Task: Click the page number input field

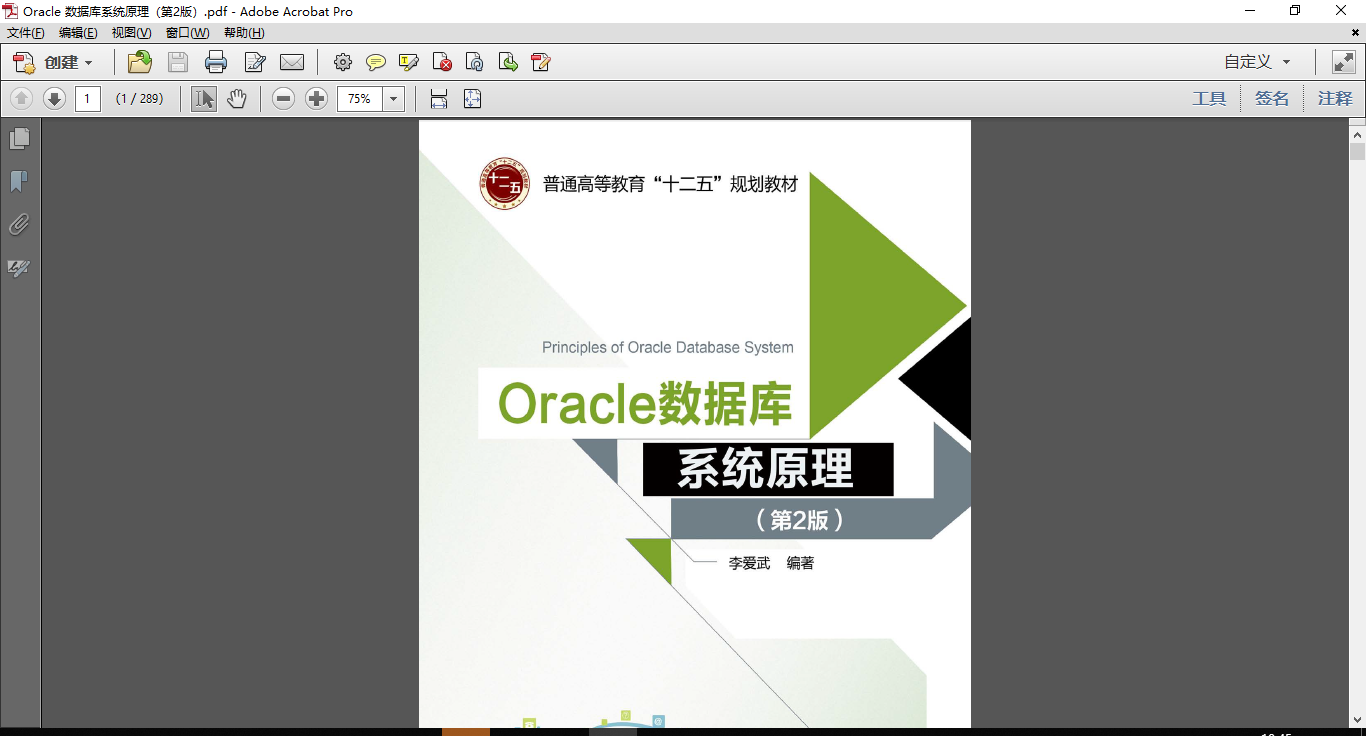Action: [88, 98]
